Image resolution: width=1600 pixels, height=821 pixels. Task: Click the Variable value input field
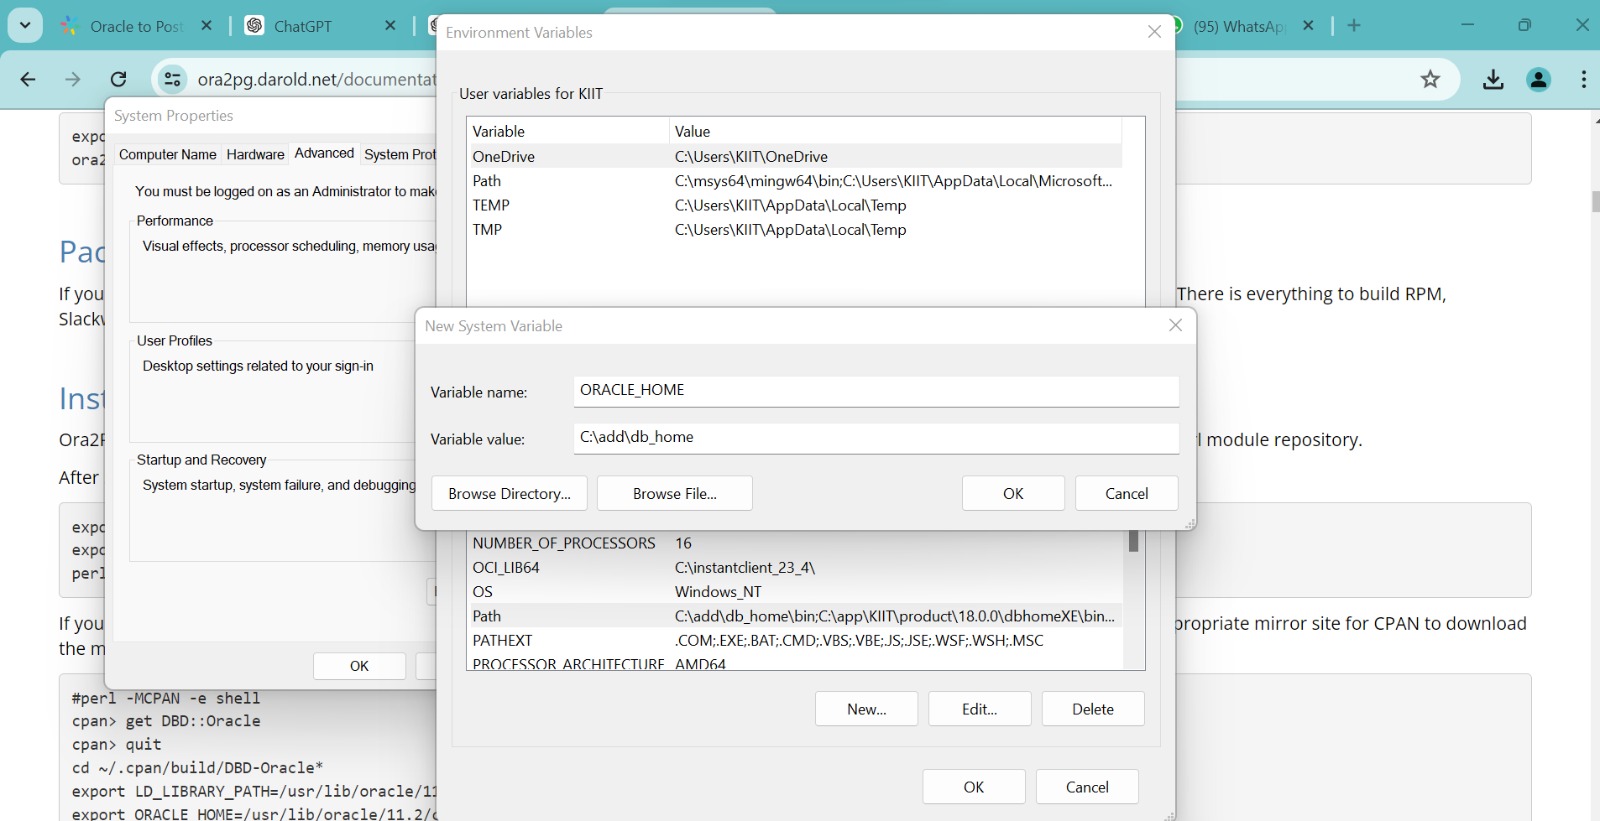tap(876, 438)
